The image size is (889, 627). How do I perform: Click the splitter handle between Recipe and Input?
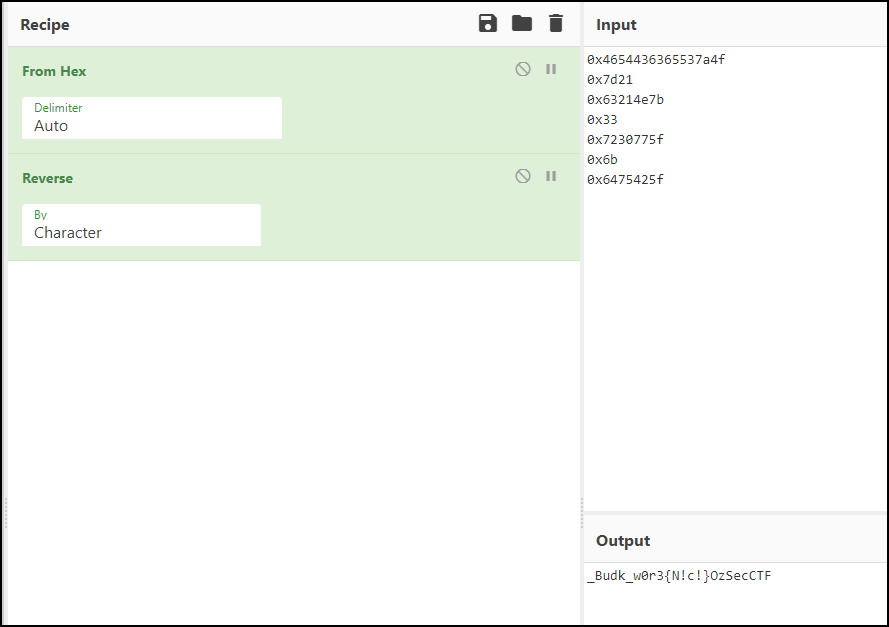click(x=582, y=512)
